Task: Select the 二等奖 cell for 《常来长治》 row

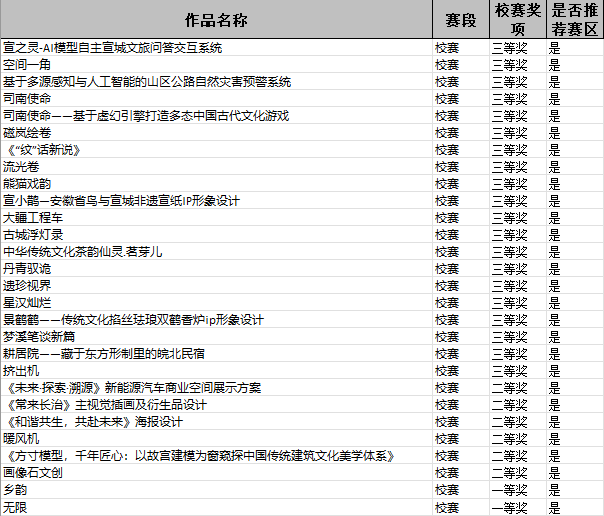Action: tap(509, 405)
